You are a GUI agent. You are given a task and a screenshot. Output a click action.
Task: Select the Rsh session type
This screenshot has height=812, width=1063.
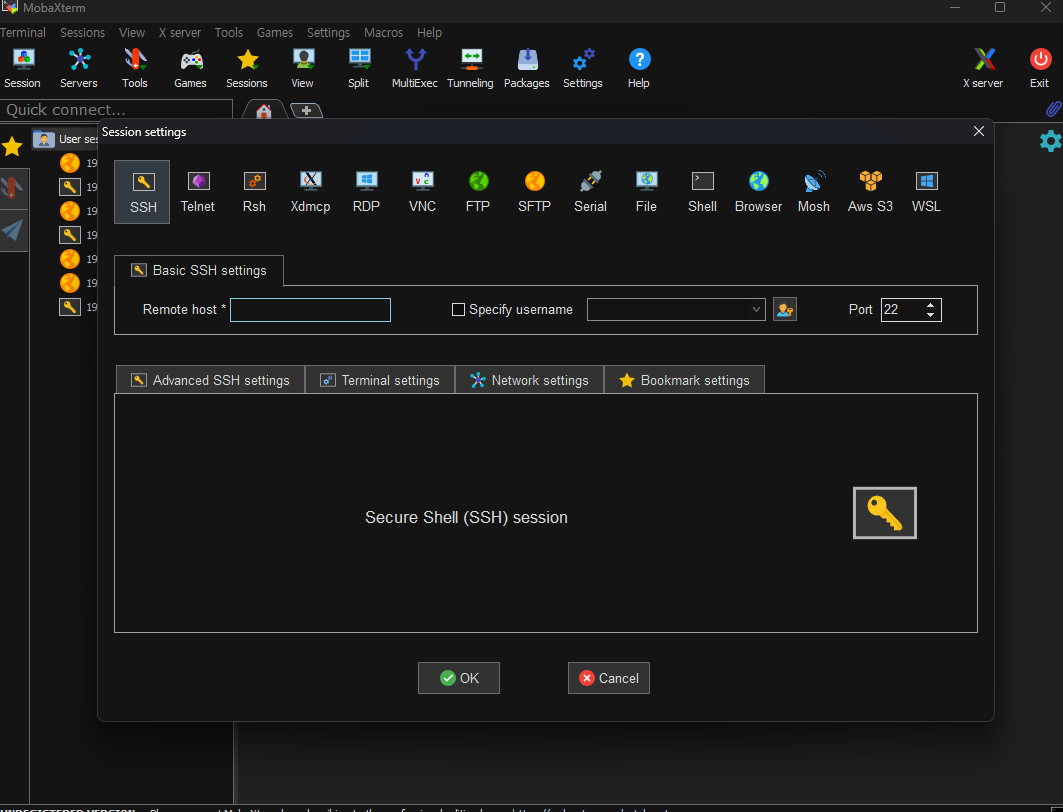pyautogui.click(x=254, y=192)
